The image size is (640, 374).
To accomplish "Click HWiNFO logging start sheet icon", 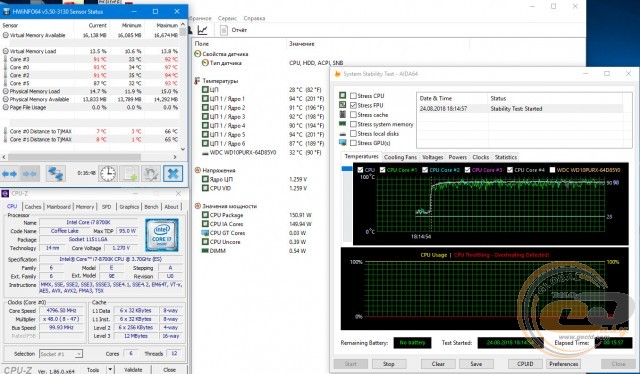I will pos(129,174).
